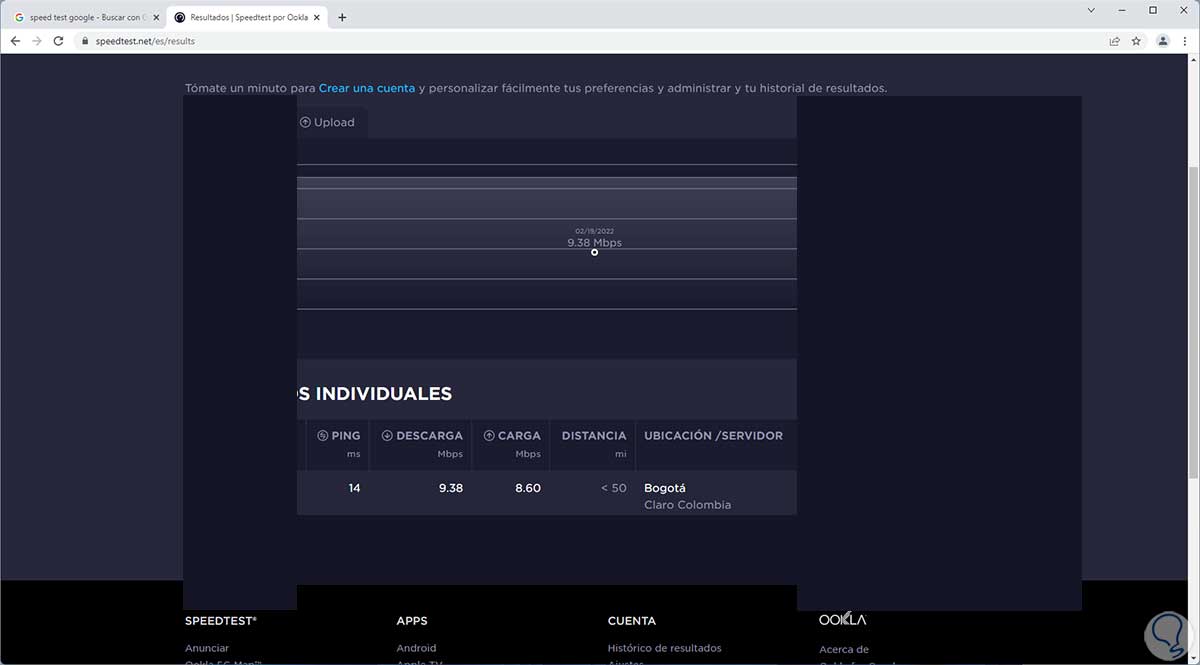Follow the 'Crear una cuenta' link
This screenshot has width=1200, height=665.
367,88
